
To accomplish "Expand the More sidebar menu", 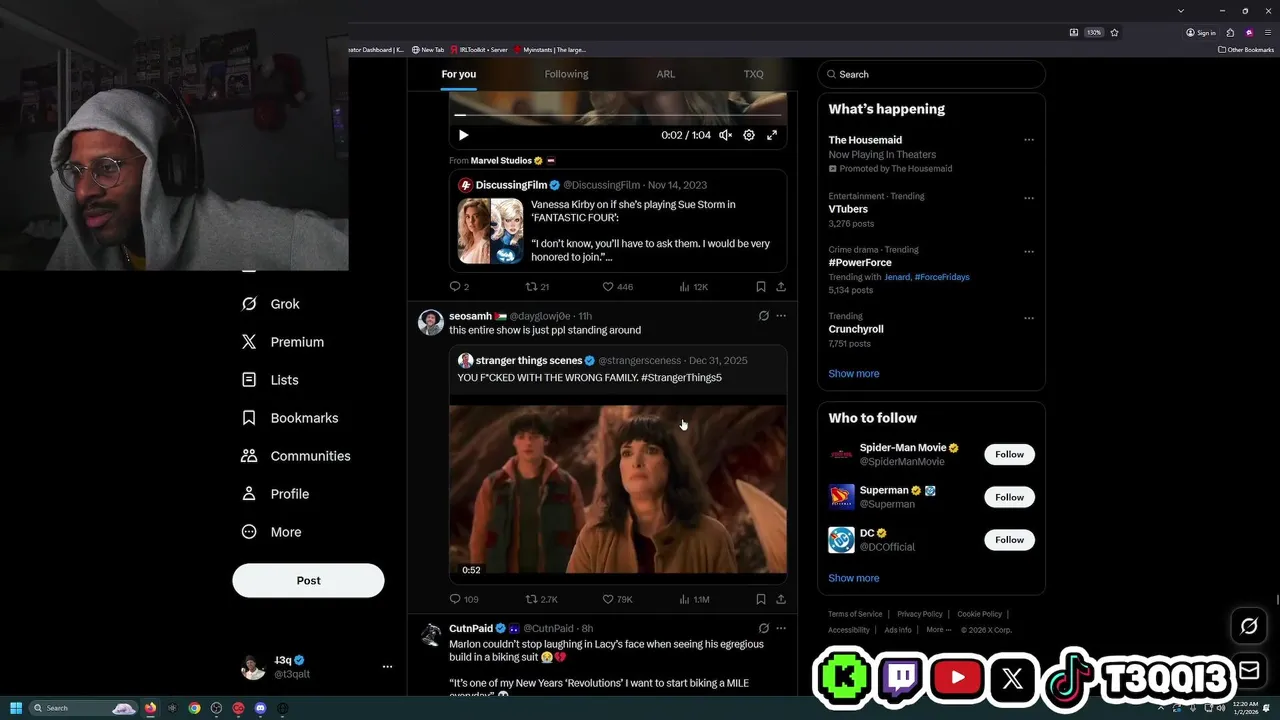I will 271,532.
